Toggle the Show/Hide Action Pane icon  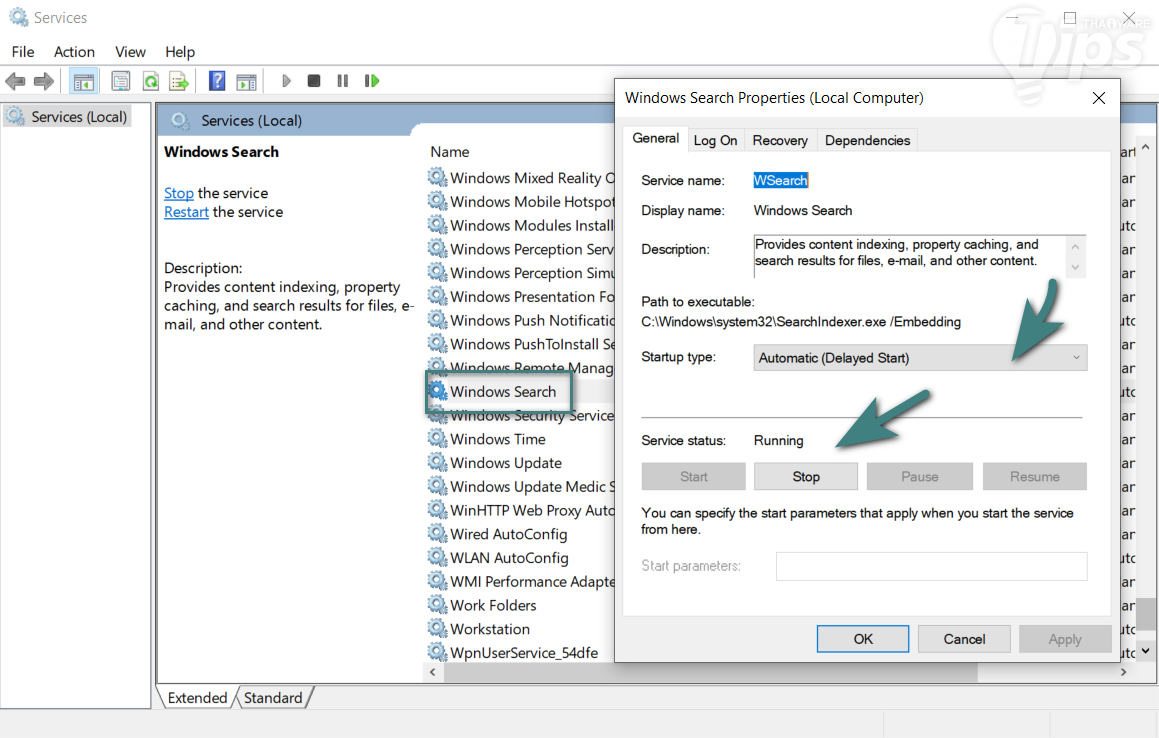[x=246, y=81]
